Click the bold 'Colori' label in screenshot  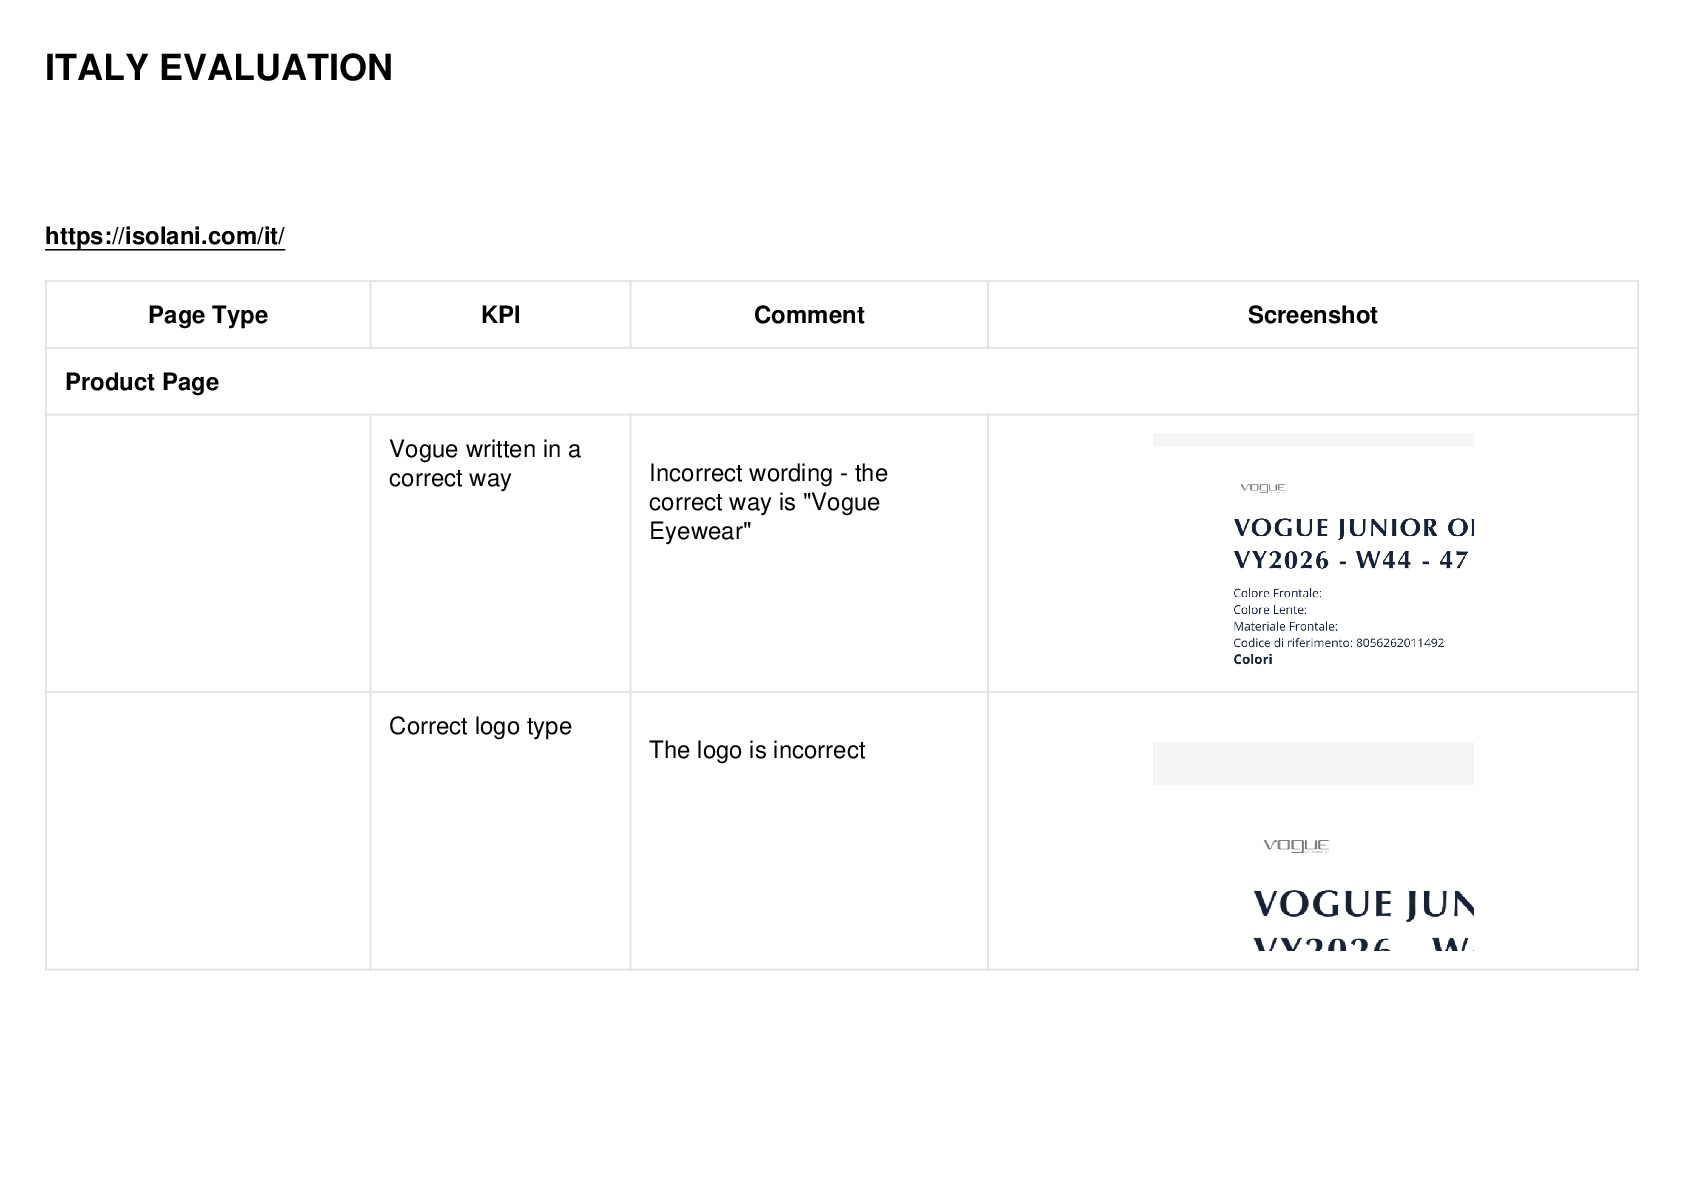point(1253,660)
